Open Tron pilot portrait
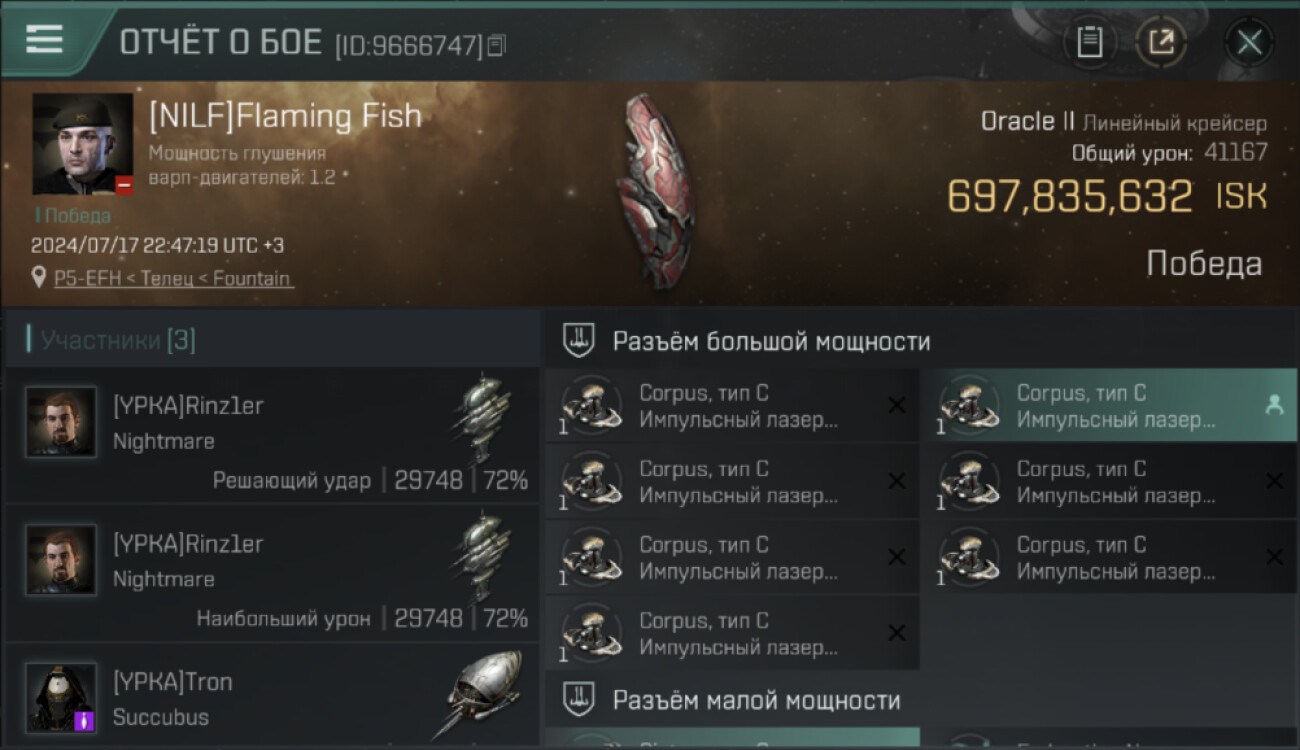This screenshot has width=1300, height=750. coord(61,697)
